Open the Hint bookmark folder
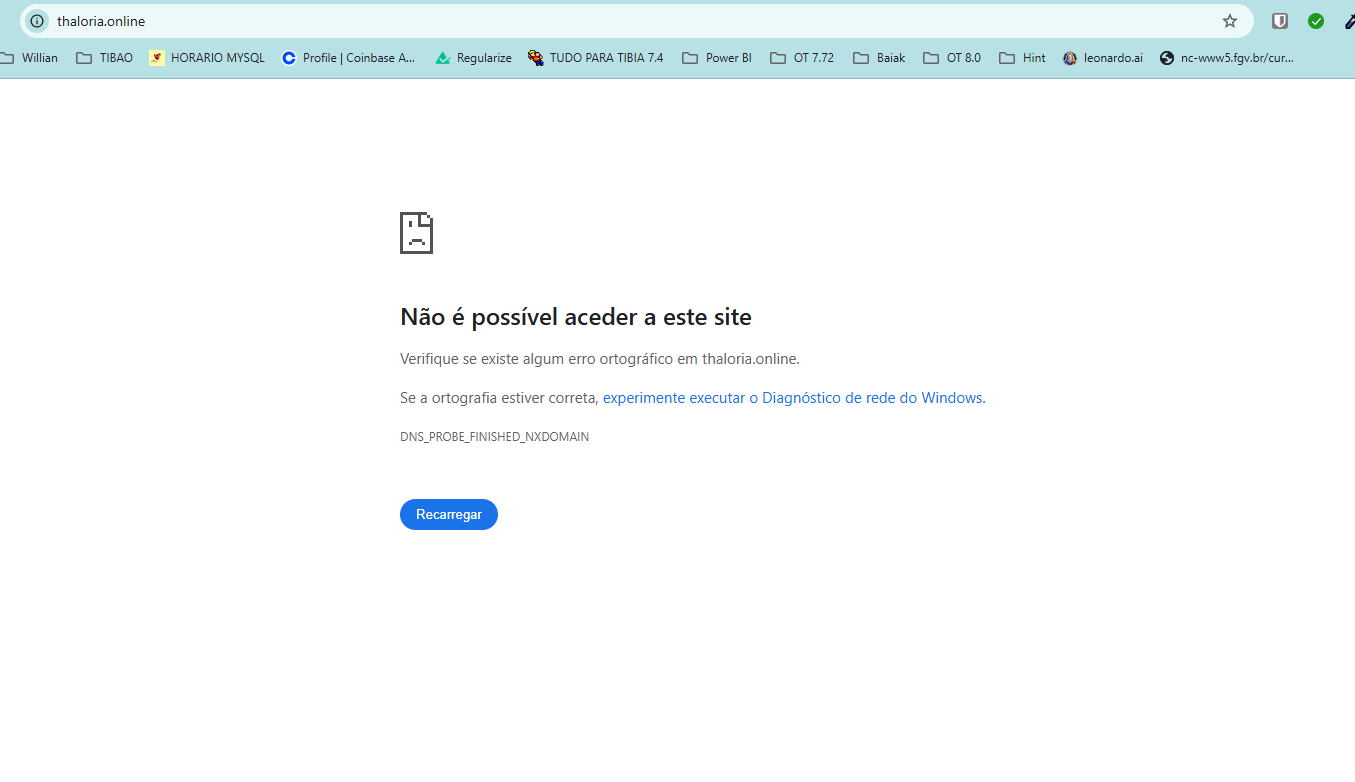Screen dimensions: 1355x782 1022,58
